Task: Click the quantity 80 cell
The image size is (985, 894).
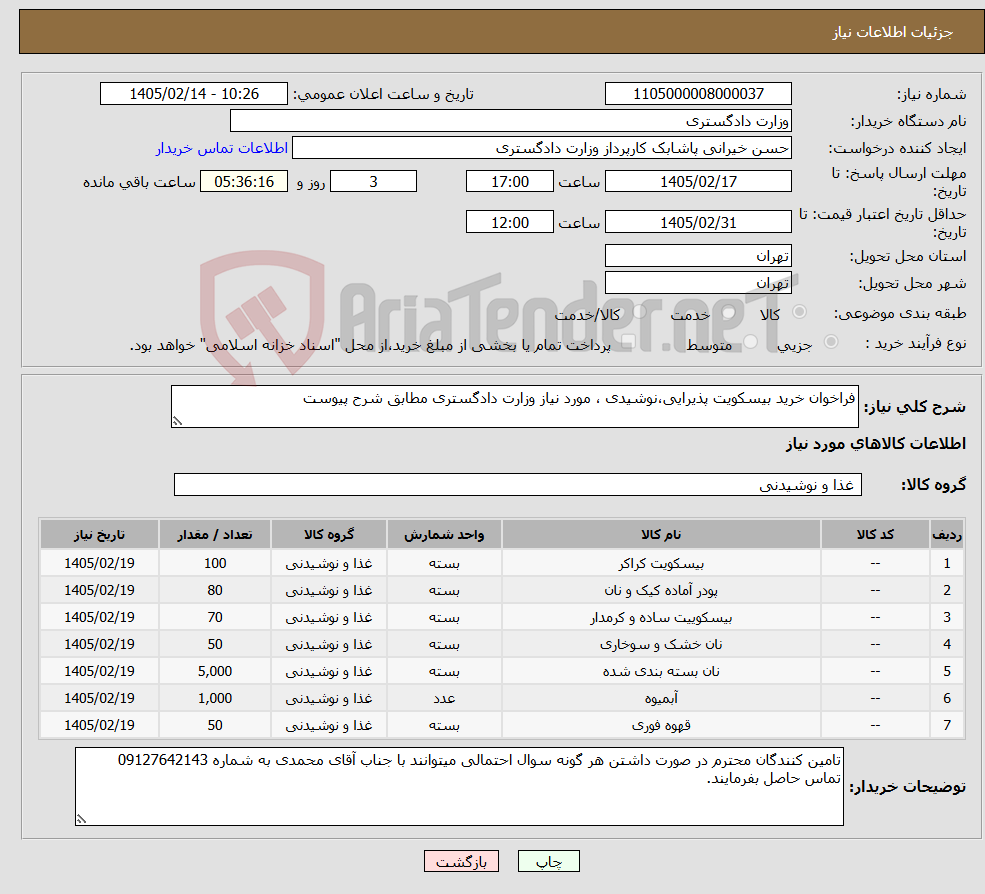Action: point(215,591)
